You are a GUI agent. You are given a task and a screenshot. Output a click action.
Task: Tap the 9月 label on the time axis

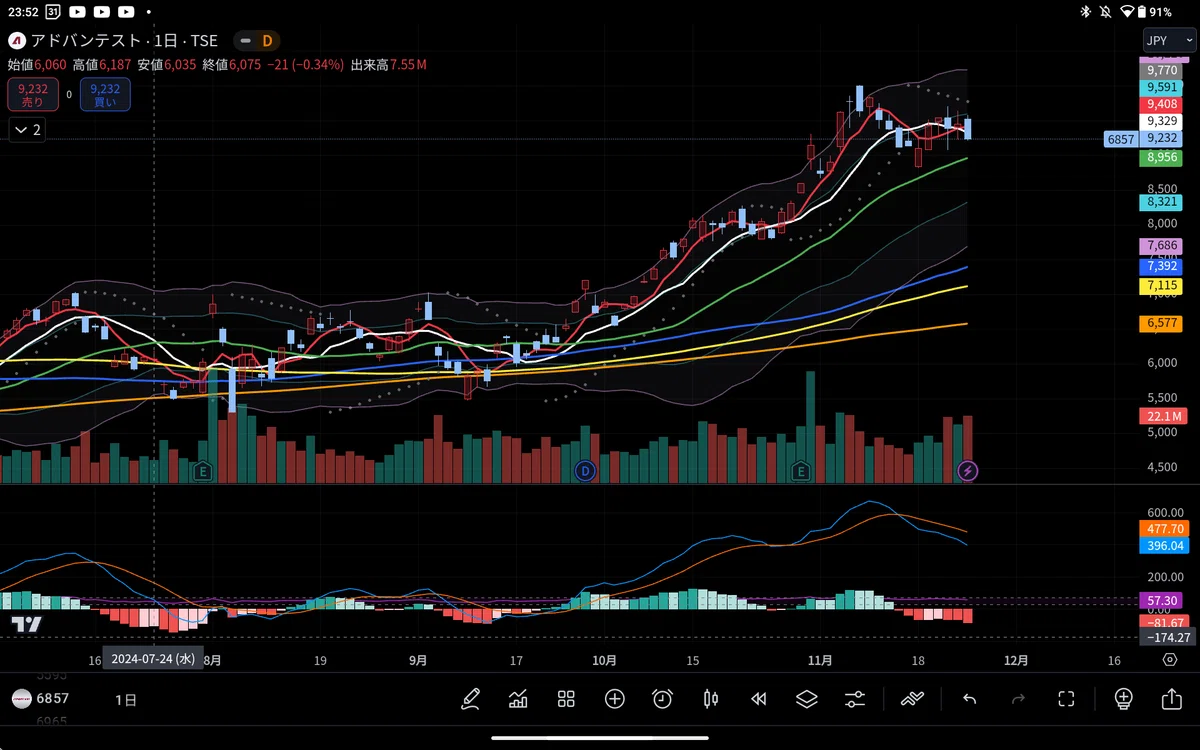click(x=418, y=660)
